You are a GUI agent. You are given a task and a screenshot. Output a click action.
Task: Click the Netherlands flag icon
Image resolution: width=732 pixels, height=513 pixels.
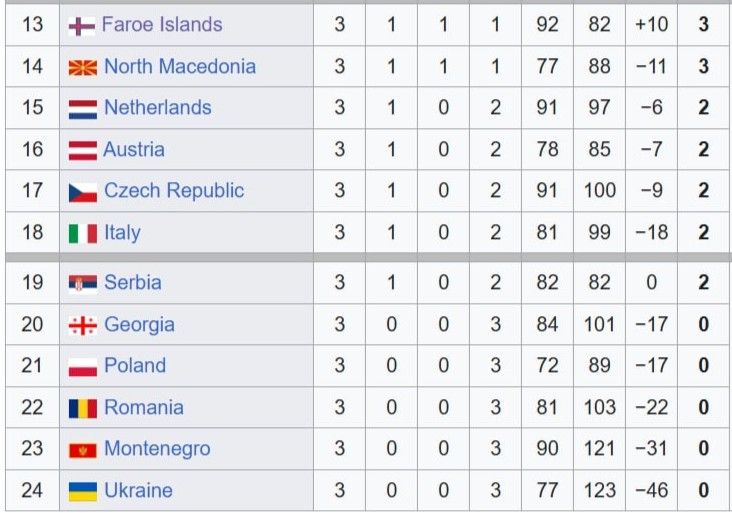tap(82, 109)
